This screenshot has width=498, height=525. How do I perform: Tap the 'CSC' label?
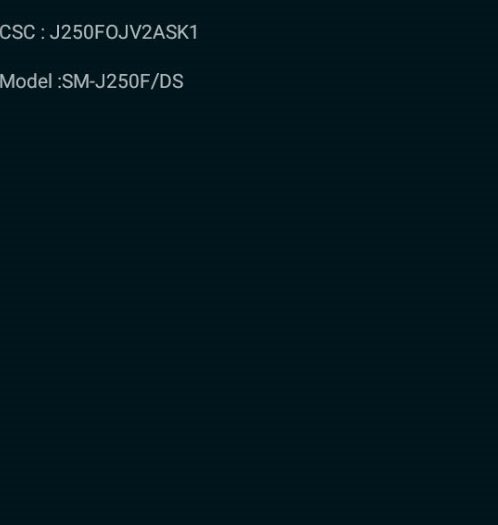coord(17,32)
